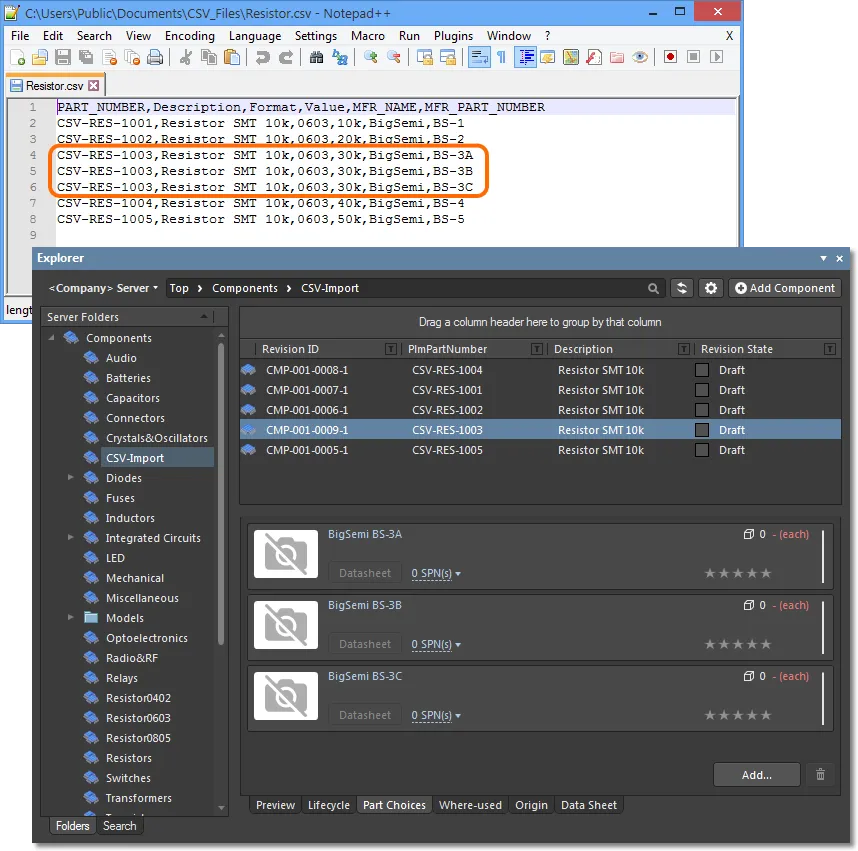Viewport: 858px width, 851px height.
Task: Toggle Show All Characters pilcrow icon
Action: tap(501, 57)
